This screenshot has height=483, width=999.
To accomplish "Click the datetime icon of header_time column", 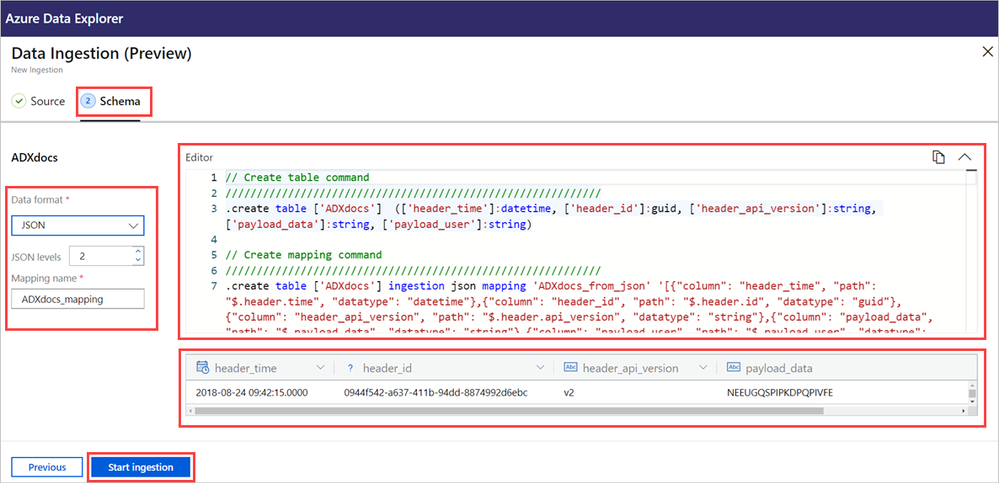I will coord(203,368).
